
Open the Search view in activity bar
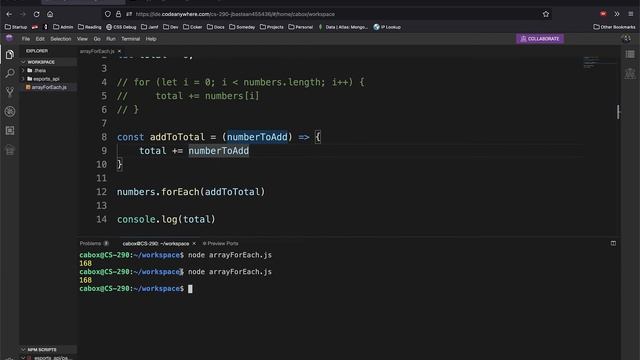(x=10, y=73)
